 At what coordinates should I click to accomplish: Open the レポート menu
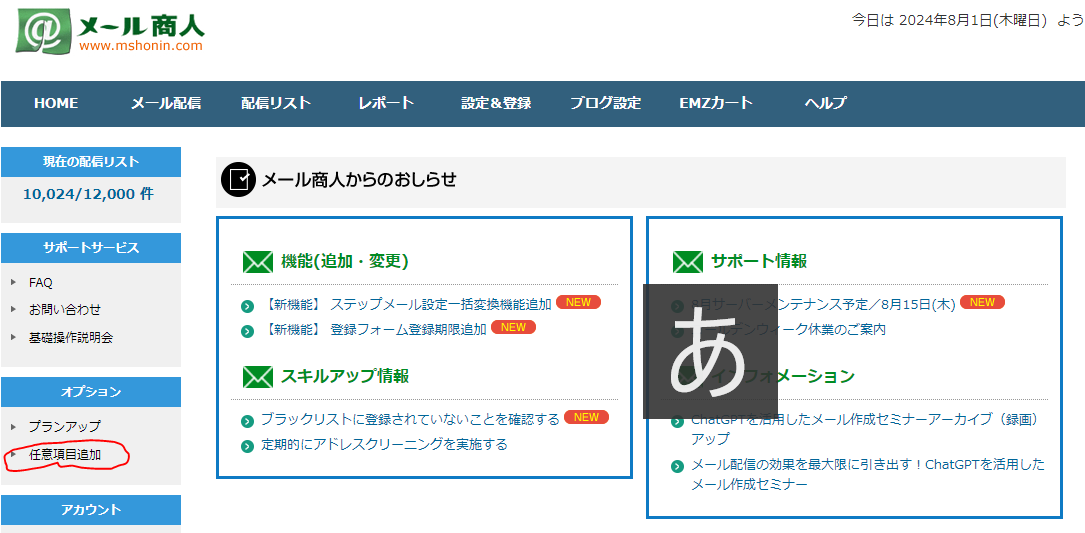pos(386,103)
